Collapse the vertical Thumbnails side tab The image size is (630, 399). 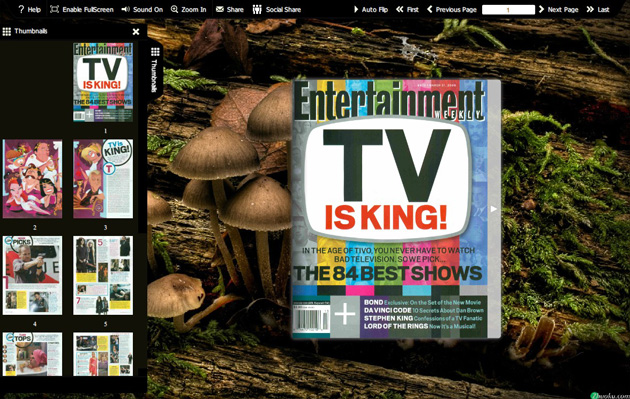click(155, 69)
